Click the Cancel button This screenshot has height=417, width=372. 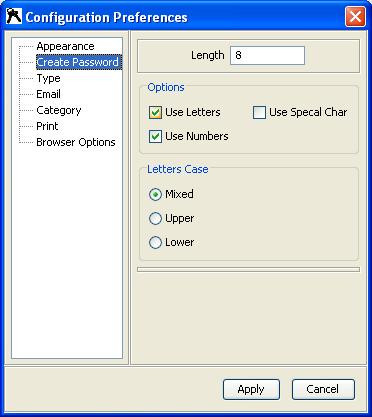(323, 389)
